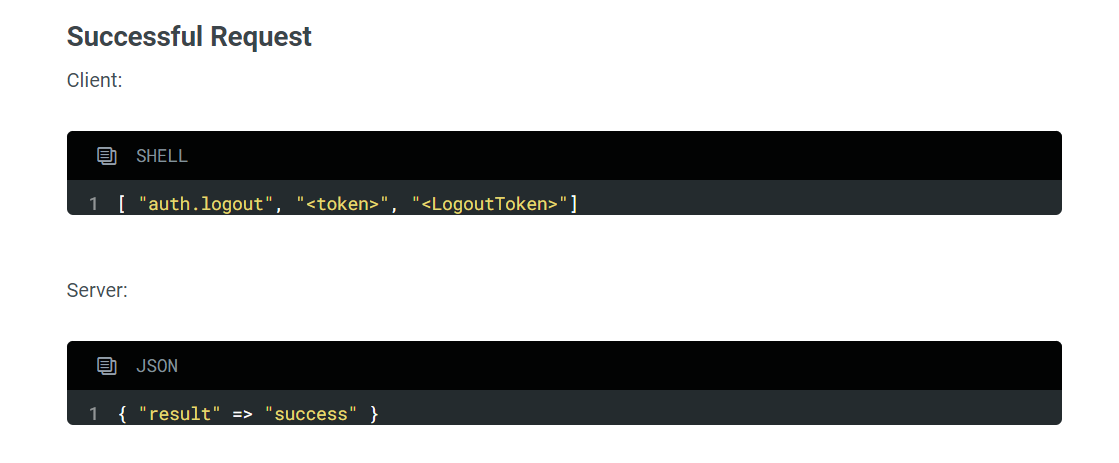Click line number 1 in shell block
This screenshot has width=1119, height=463.
click(x=93, y=205)
